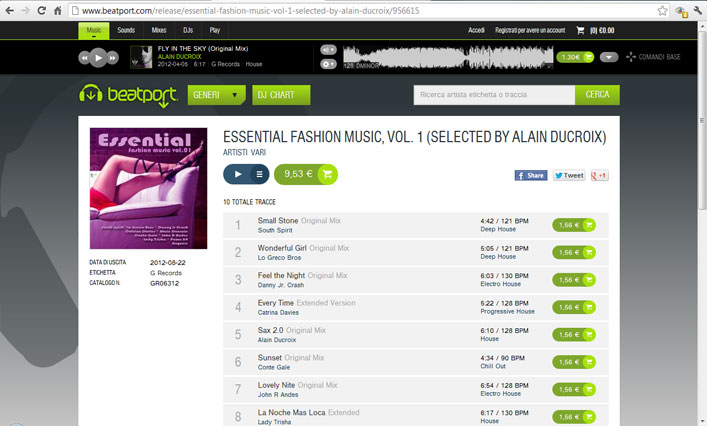Open COMANDI BASE player options
Screen dimensions: 707x426
click(x=653, y=57)
